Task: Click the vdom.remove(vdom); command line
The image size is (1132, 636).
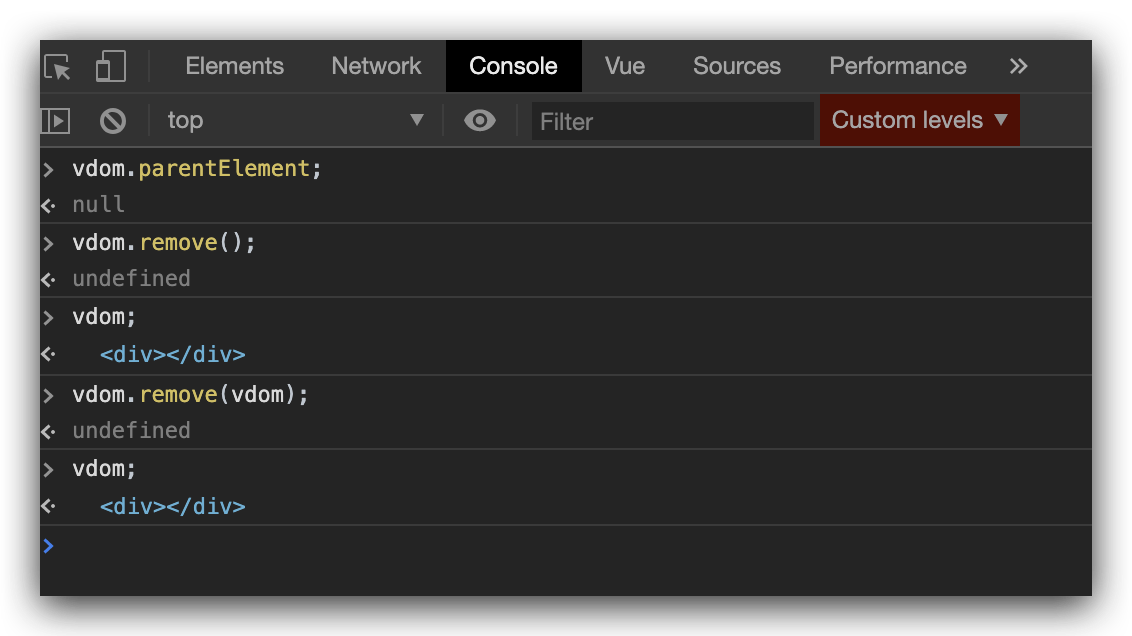Action: click(x=191, y=395)
